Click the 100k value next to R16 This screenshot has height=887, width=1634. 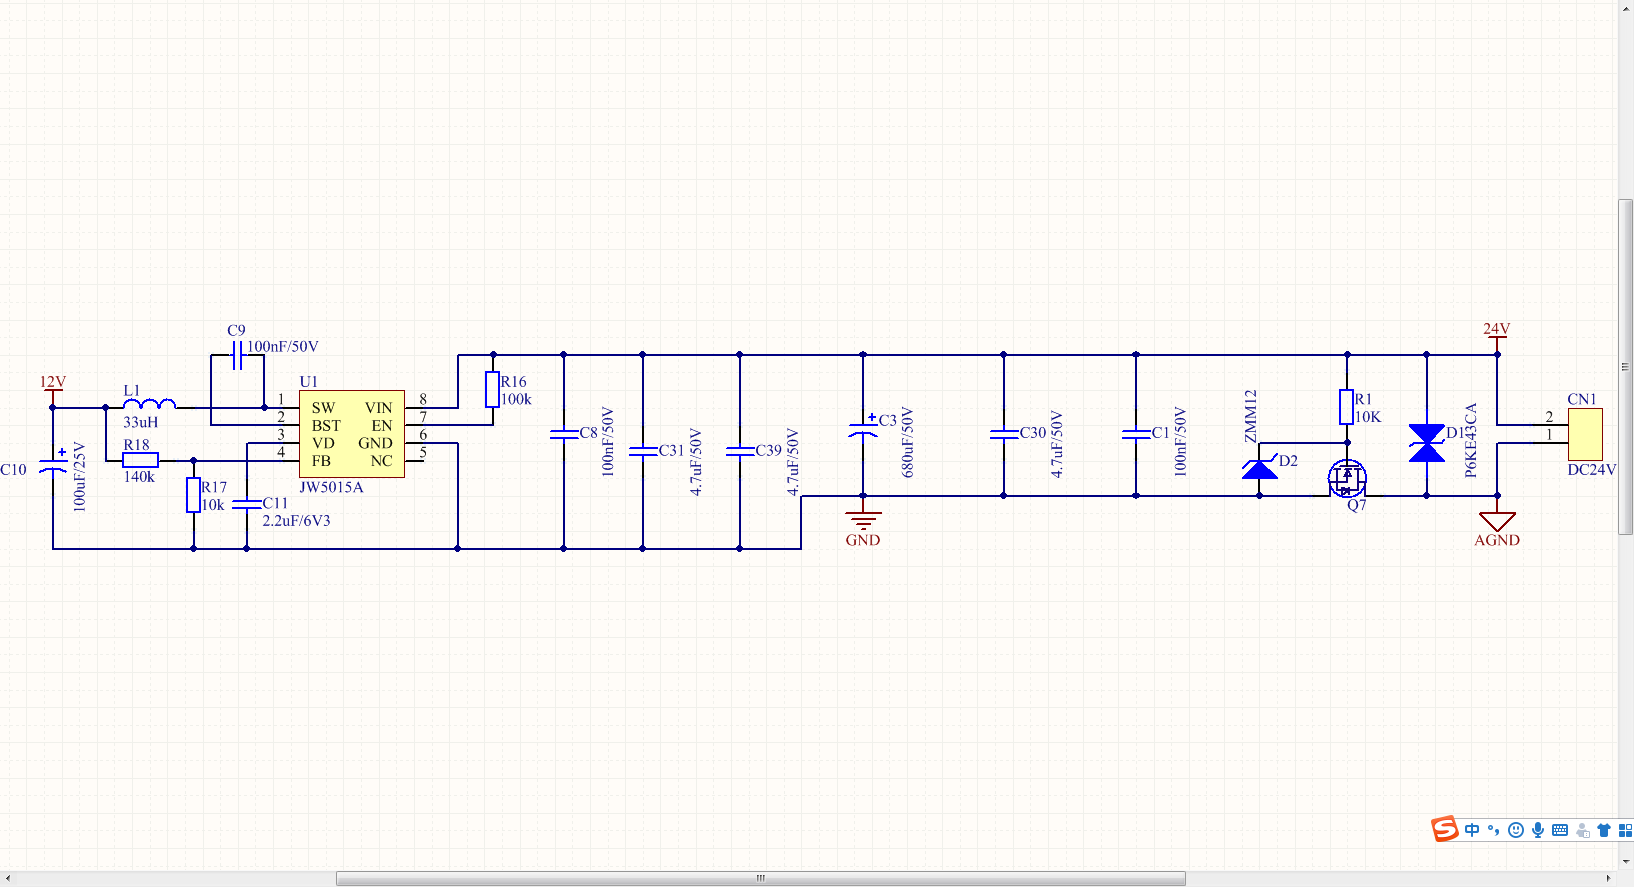[x=516, y=399]
